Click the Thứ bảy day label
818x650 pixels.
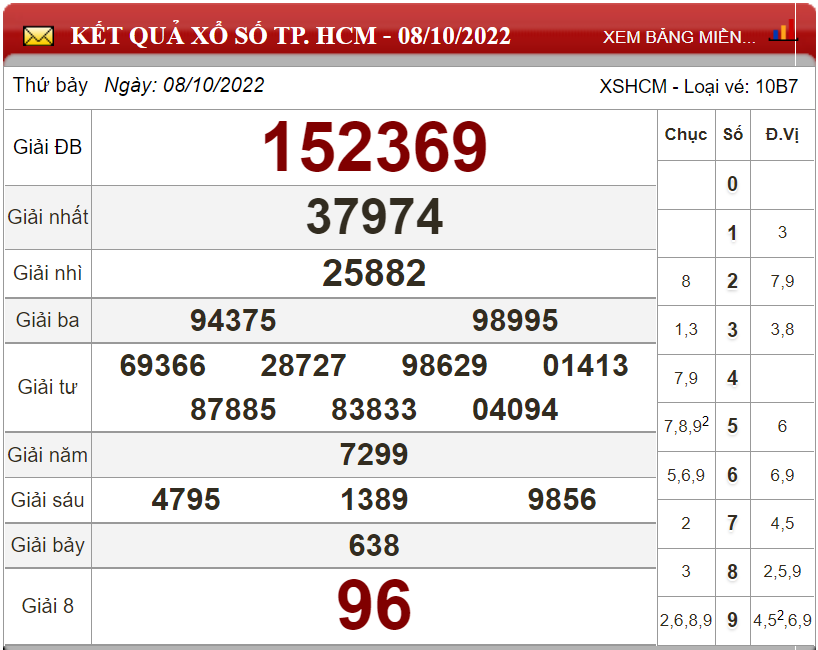click(50, 86)
